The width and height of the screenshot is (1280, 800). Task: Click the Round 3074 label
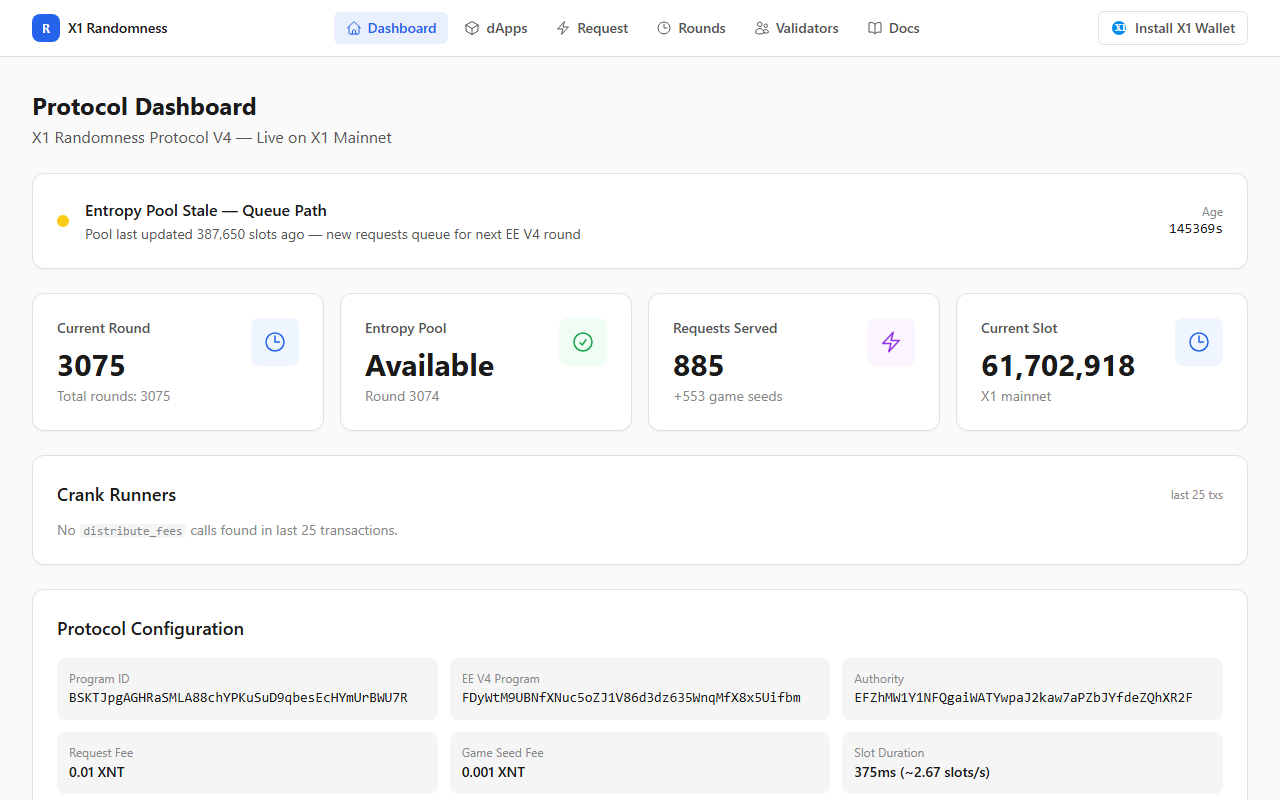click(x=402, y=396)
